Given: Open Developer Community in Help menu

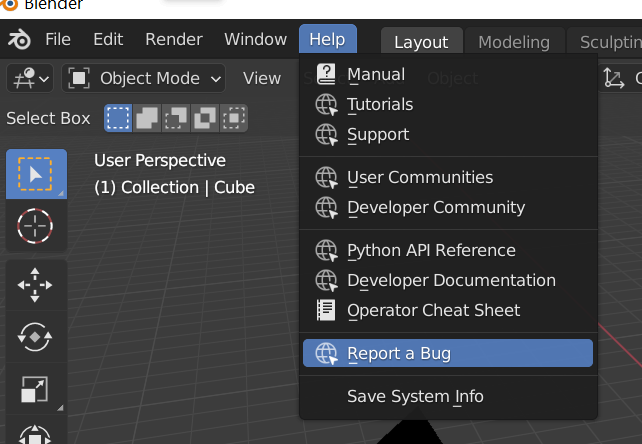Looking at the screenshot, I should click(448, 207).
